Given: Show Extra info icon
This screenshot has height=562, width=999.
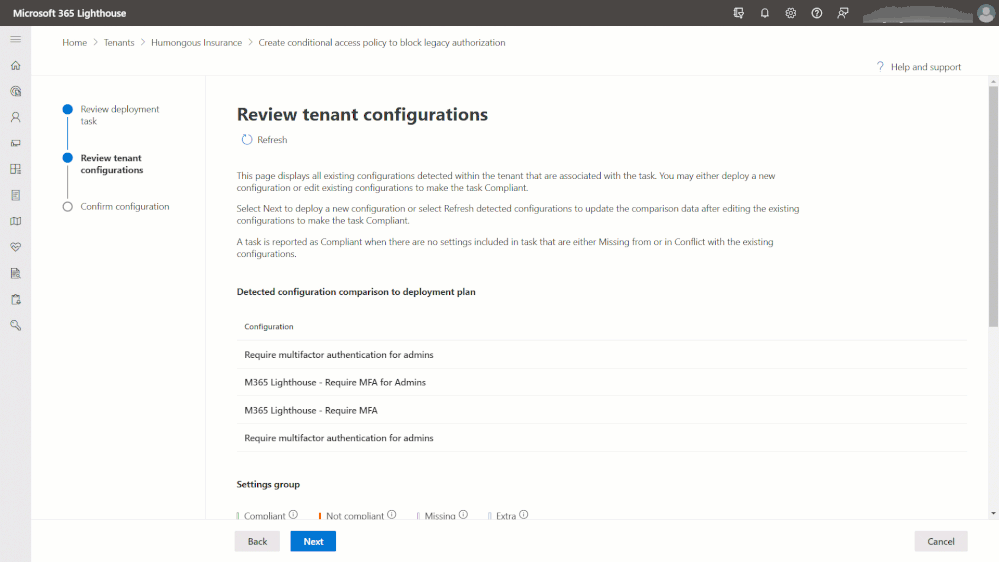Looking at the screenshot, I should (x=524, y=515).
